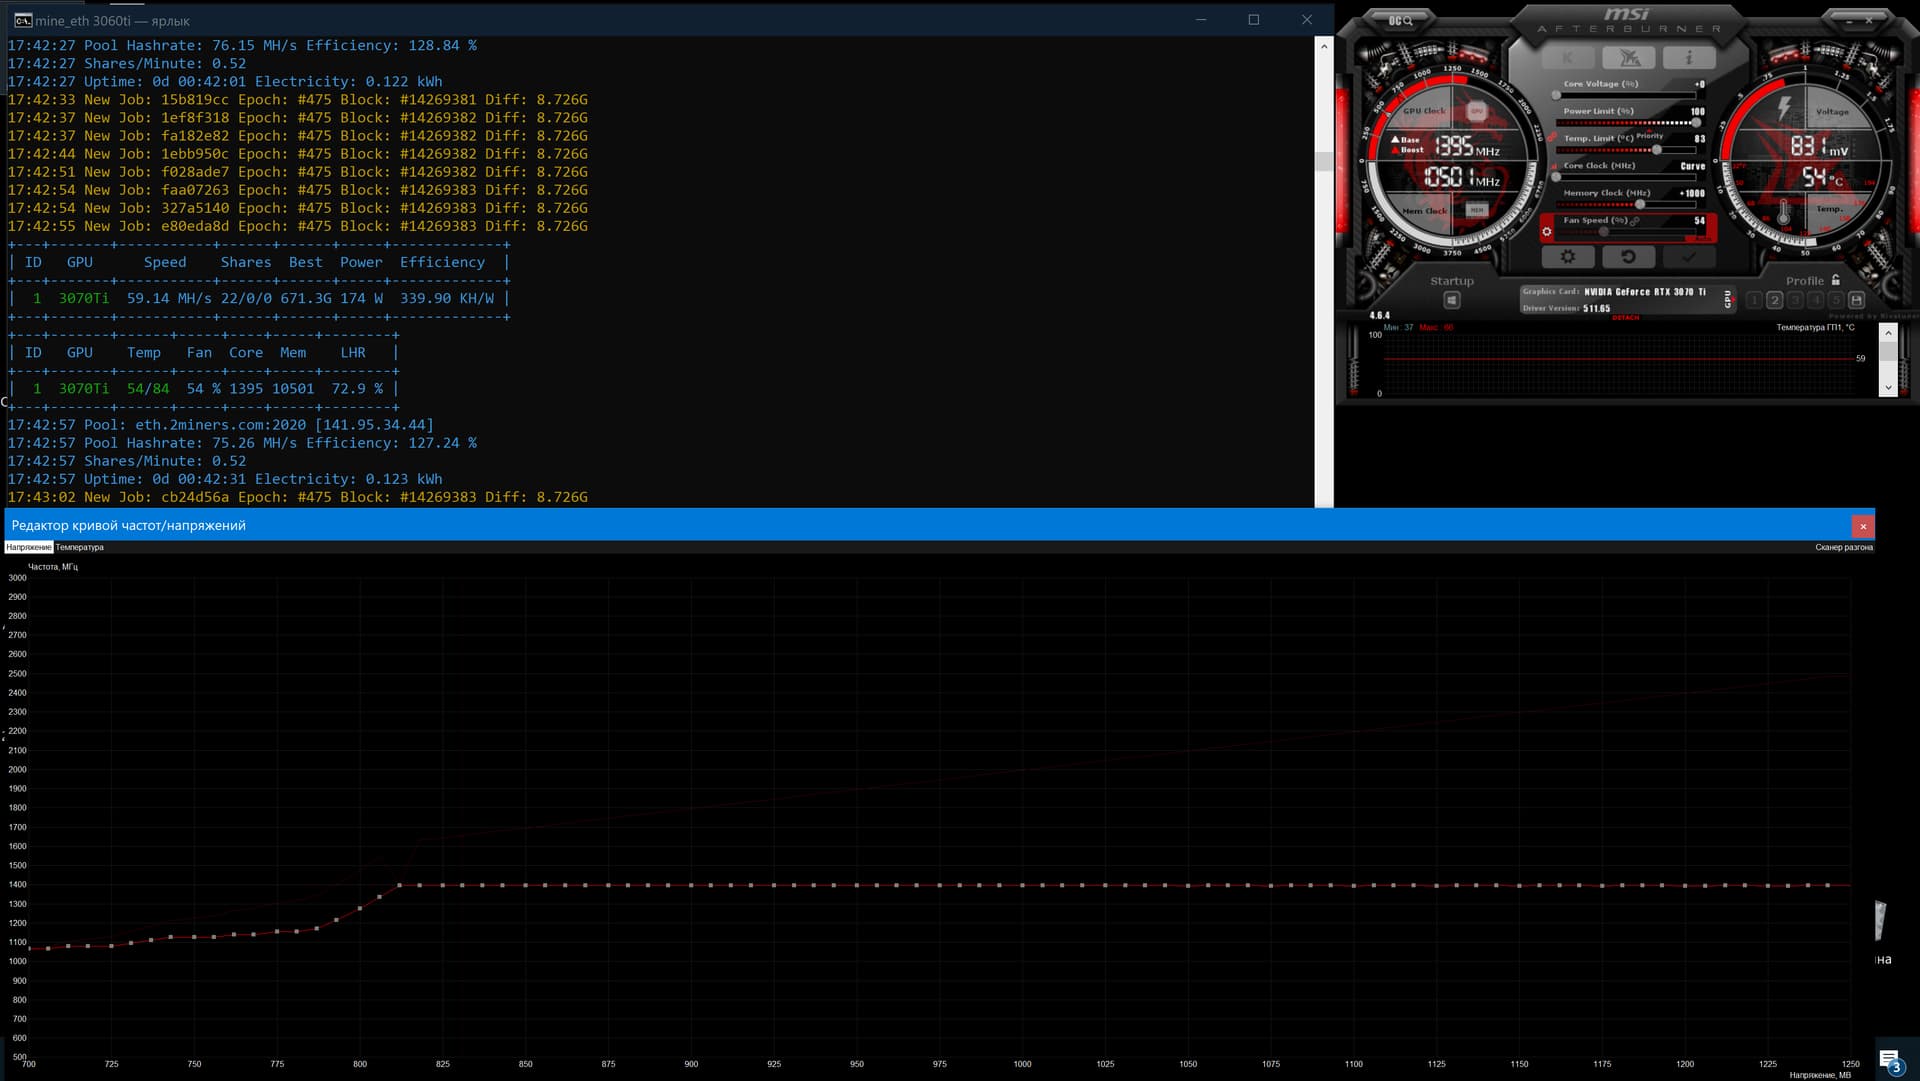Click the Fan Speed slider handle
The image size is (1920, 1081).
1604,232
